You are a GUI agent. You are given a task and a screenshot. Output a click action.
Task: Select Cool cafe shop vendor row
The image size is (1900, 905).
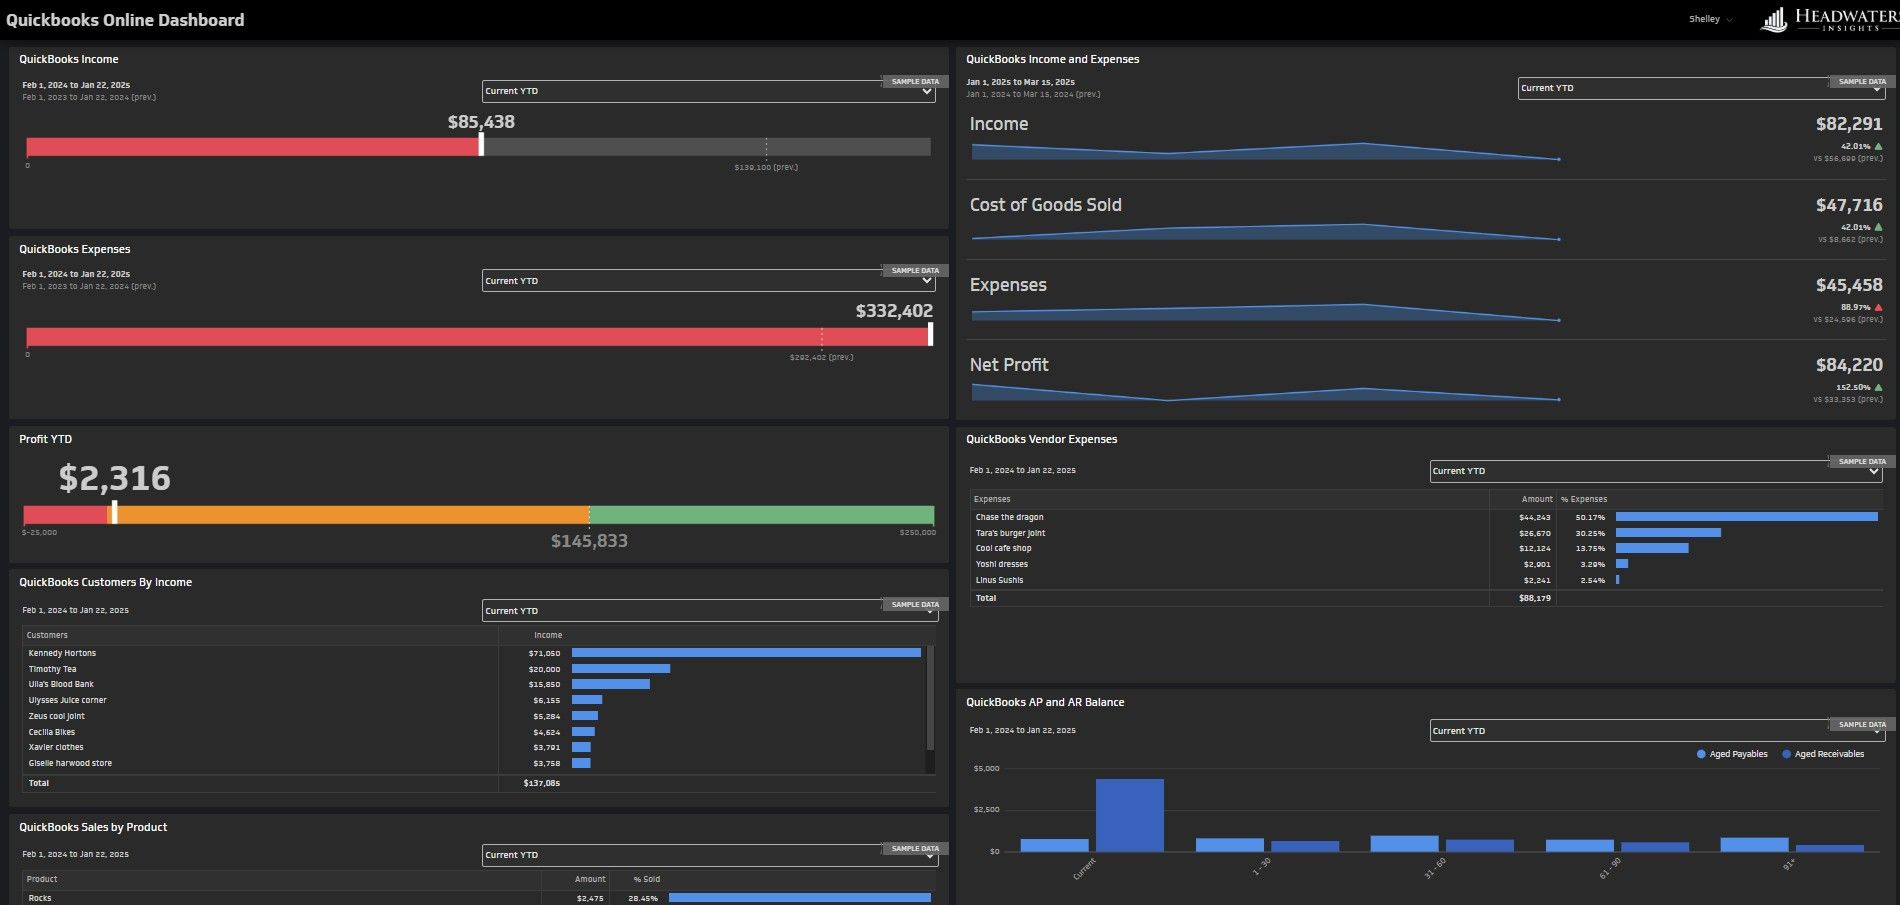click(x=1426, y=548)
